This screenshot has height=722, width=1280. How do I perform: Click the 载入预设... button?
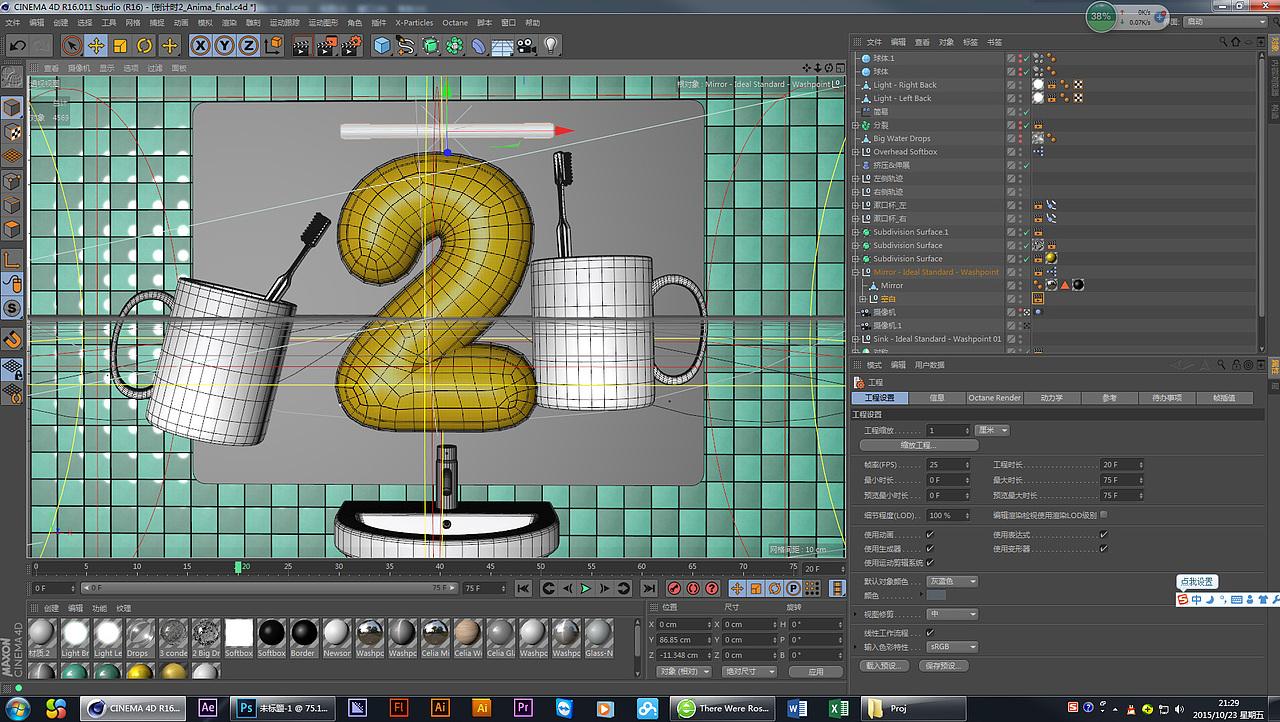pos(885,666)
